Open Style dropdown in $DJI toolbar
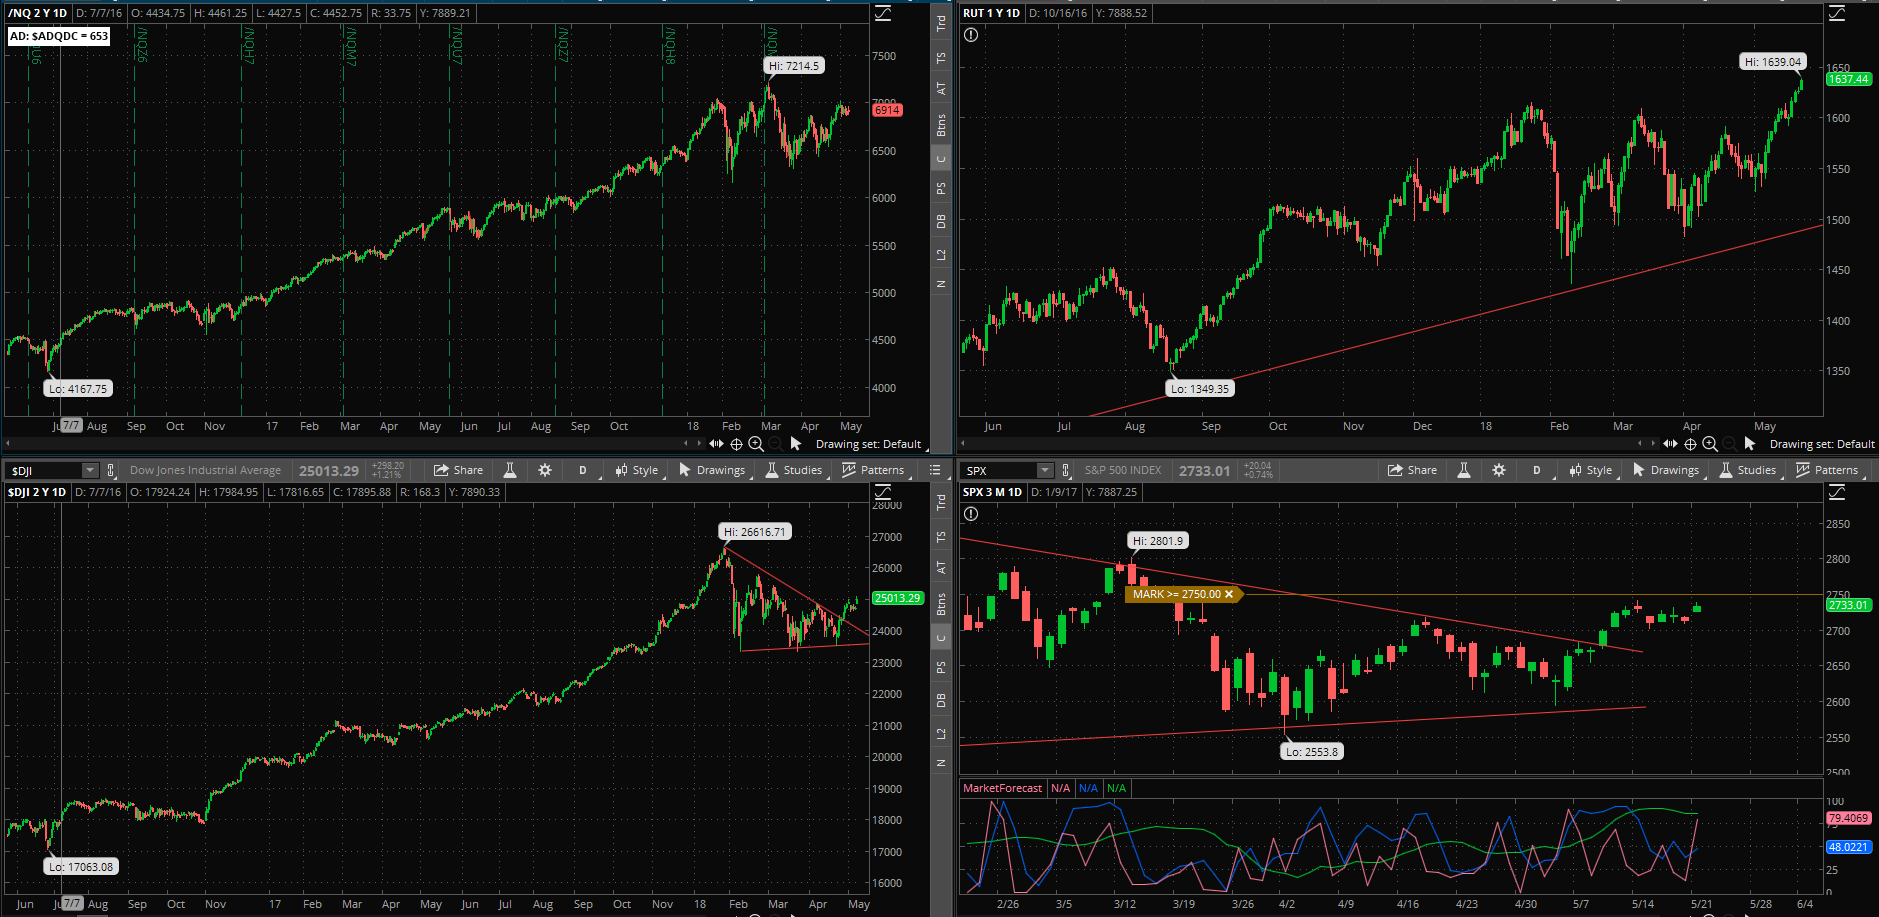The image size is (1879, 917). [x=637, y=470]
